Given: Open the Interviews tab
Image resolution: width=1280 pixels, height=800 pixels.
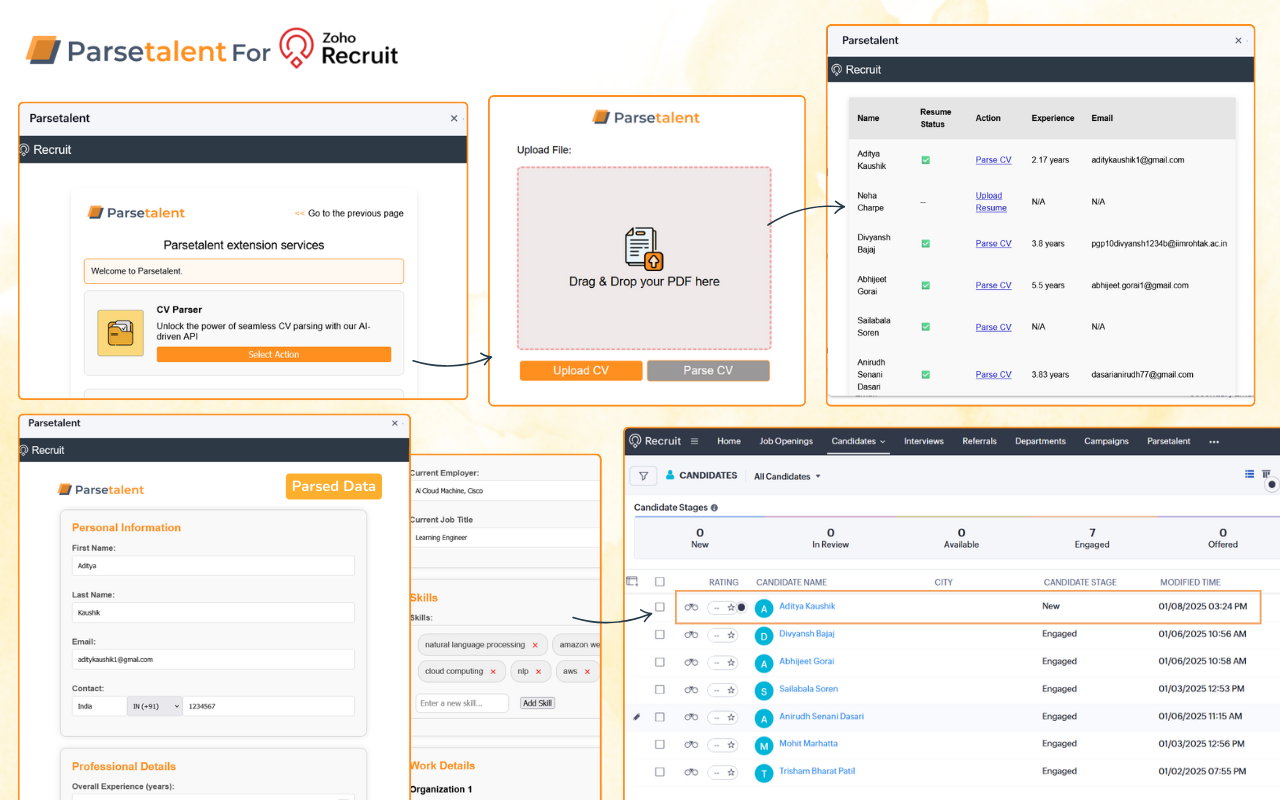Looking at the screenshot, I should (924, 441).
